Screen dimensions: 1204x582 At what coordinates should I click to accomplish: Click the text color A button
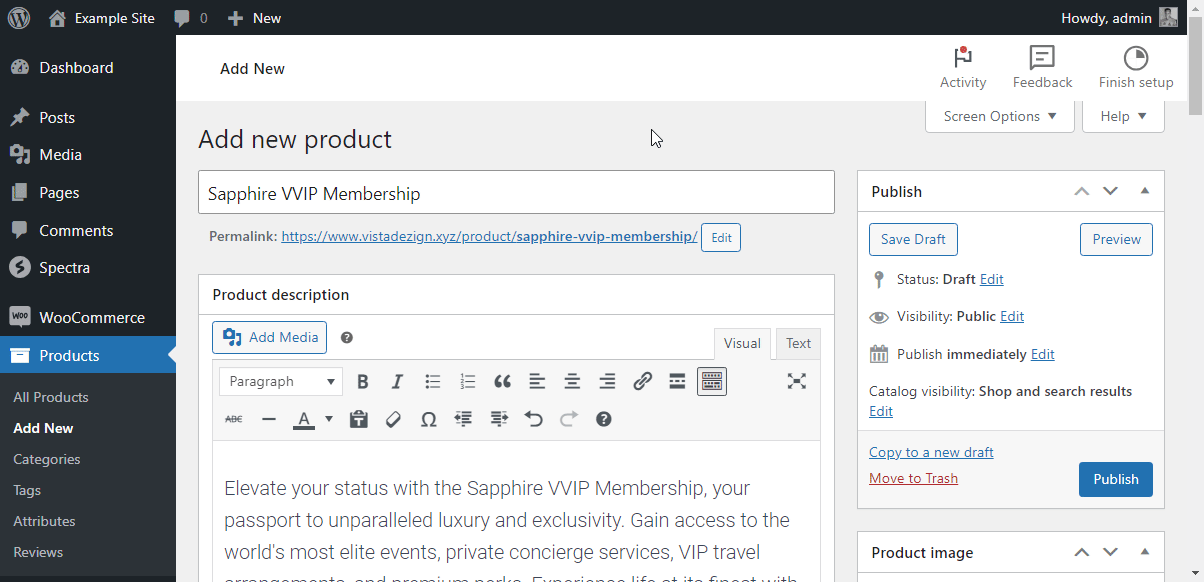pos(304,420)
